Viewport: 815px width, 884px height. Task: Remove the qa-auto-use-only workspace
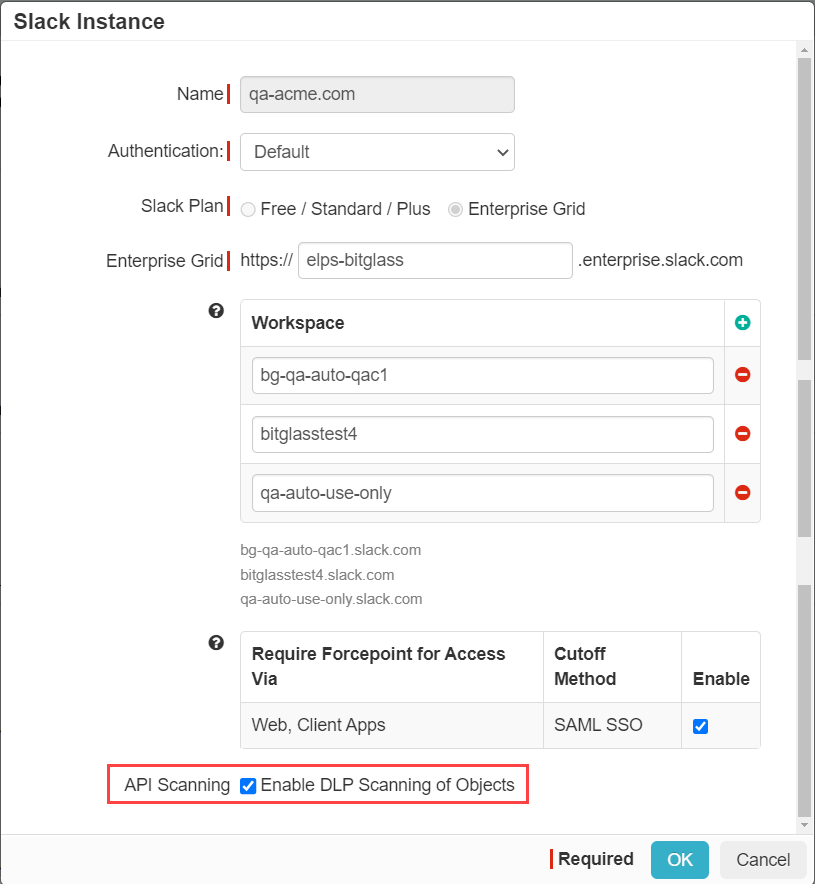point(742,492)
